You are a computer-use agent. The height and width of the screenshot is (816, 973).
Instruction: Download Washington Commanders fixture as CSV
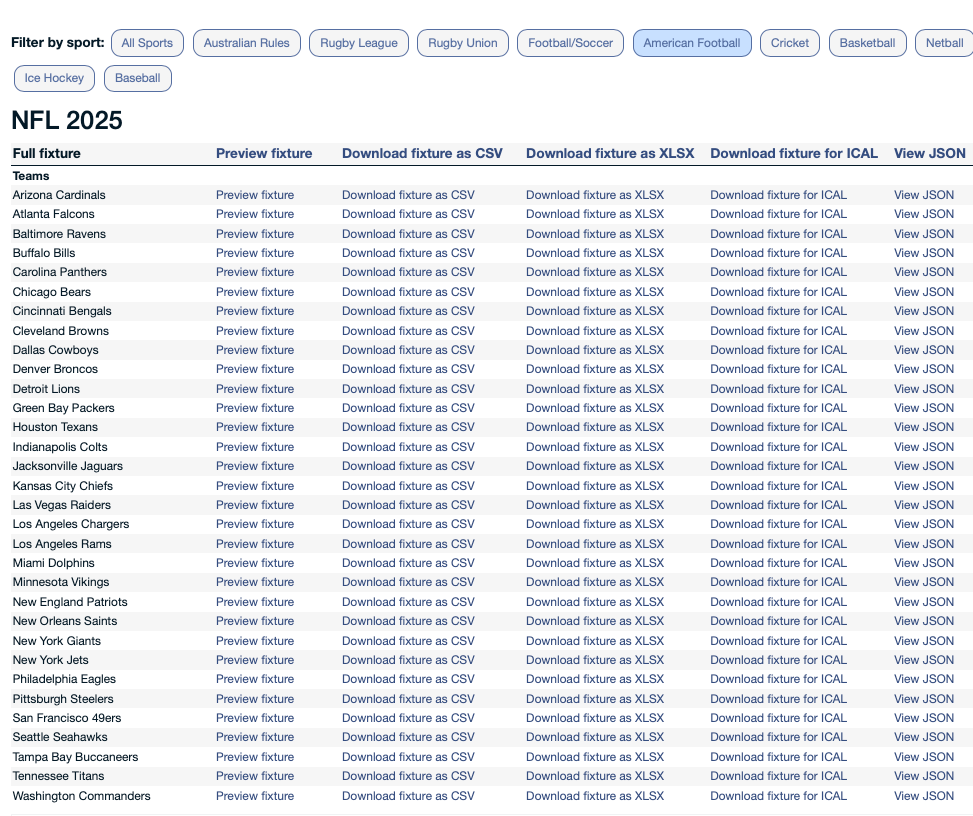408,796
